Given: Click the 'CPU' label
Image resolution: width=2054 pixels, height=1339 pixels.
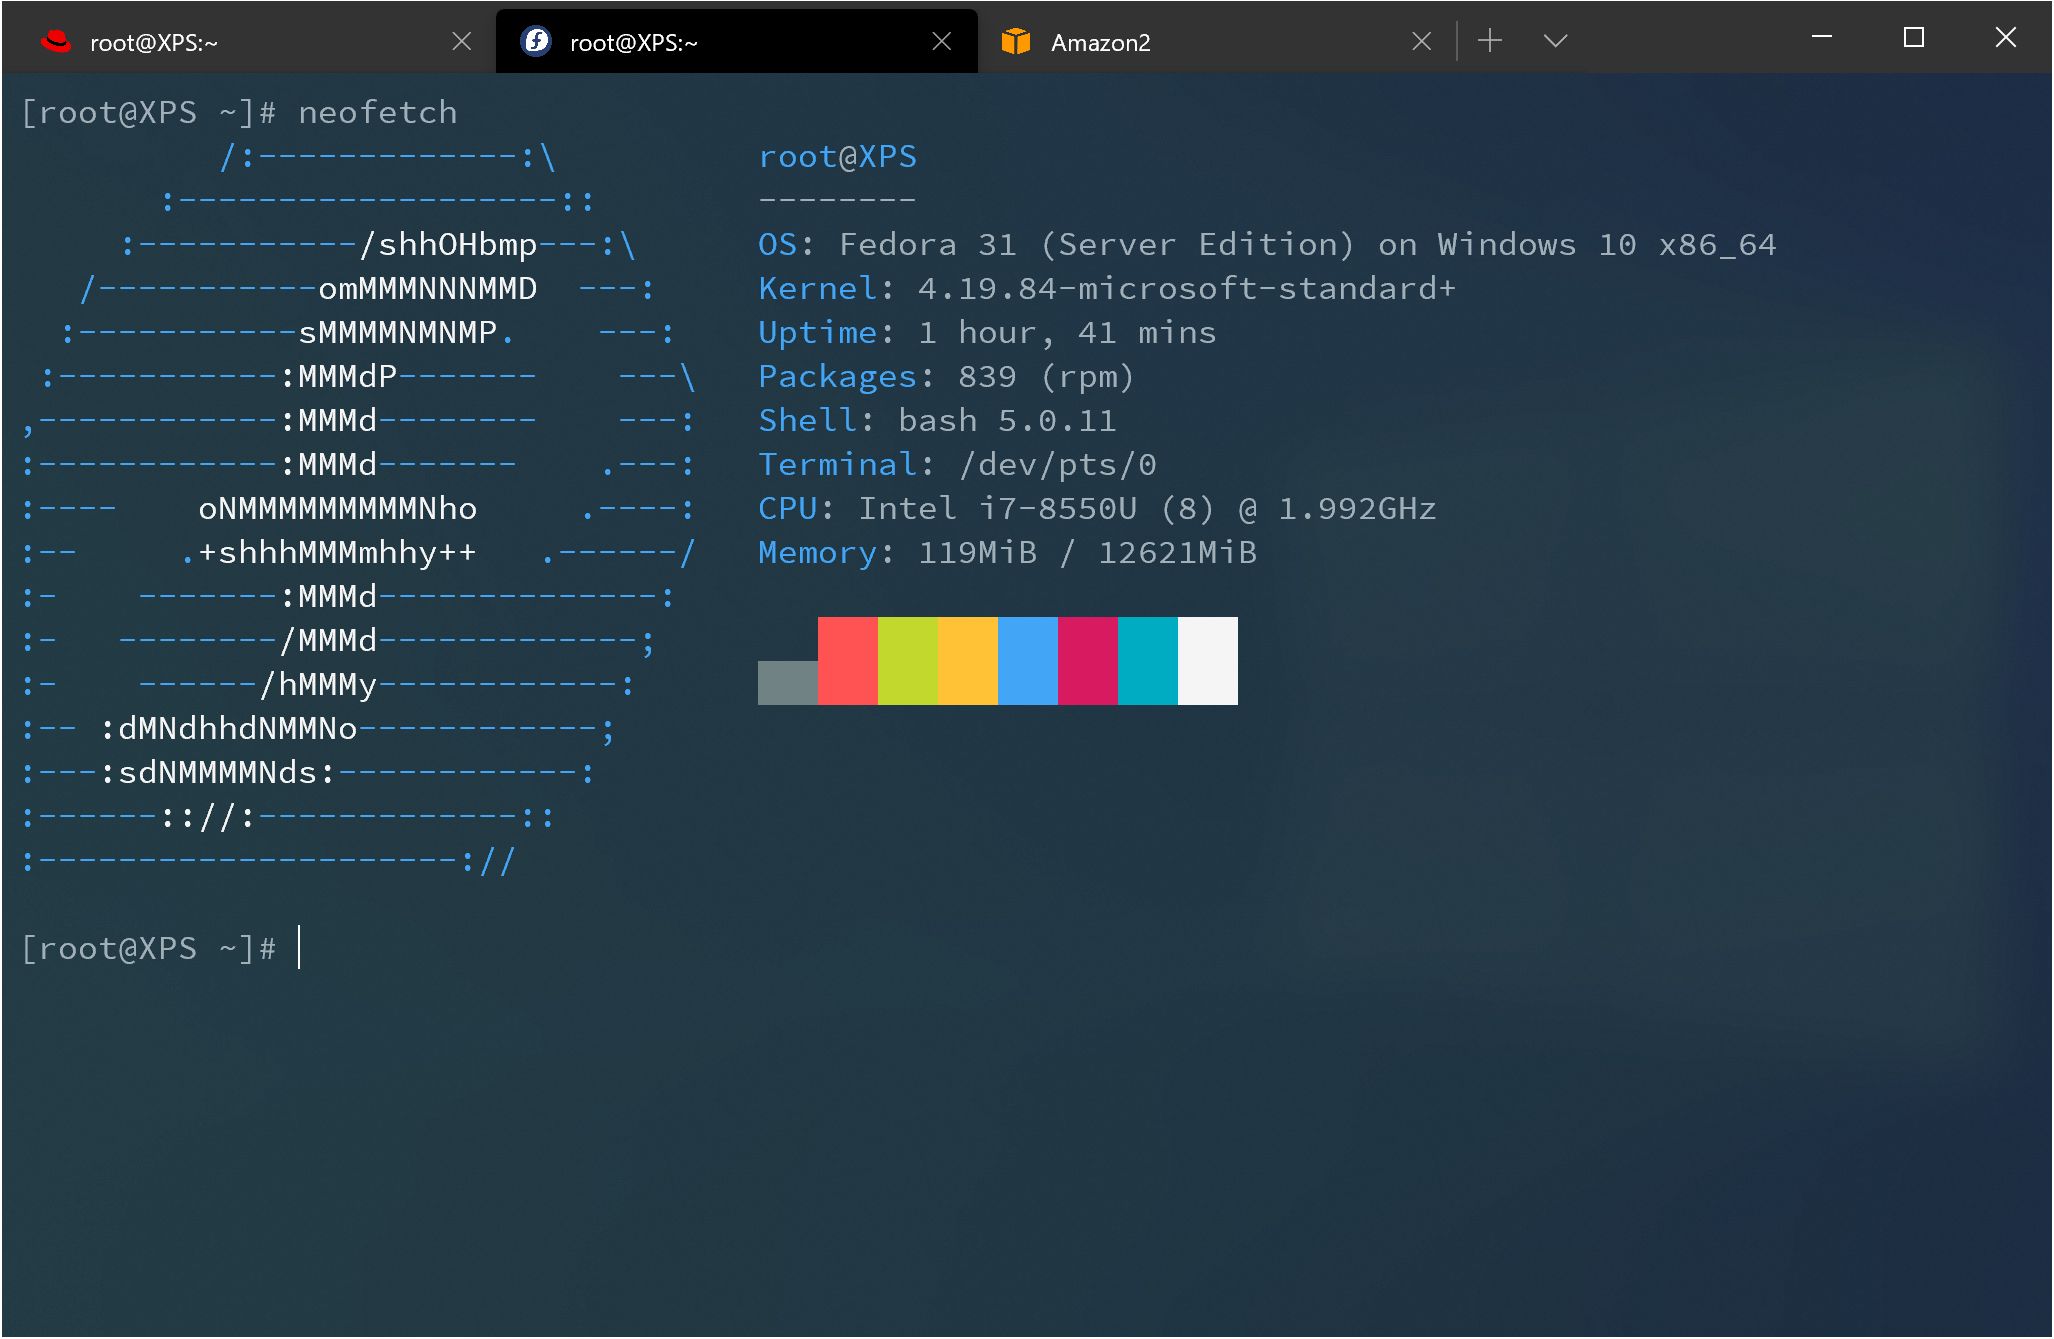Looking at the screenshot, I should 788,509.
